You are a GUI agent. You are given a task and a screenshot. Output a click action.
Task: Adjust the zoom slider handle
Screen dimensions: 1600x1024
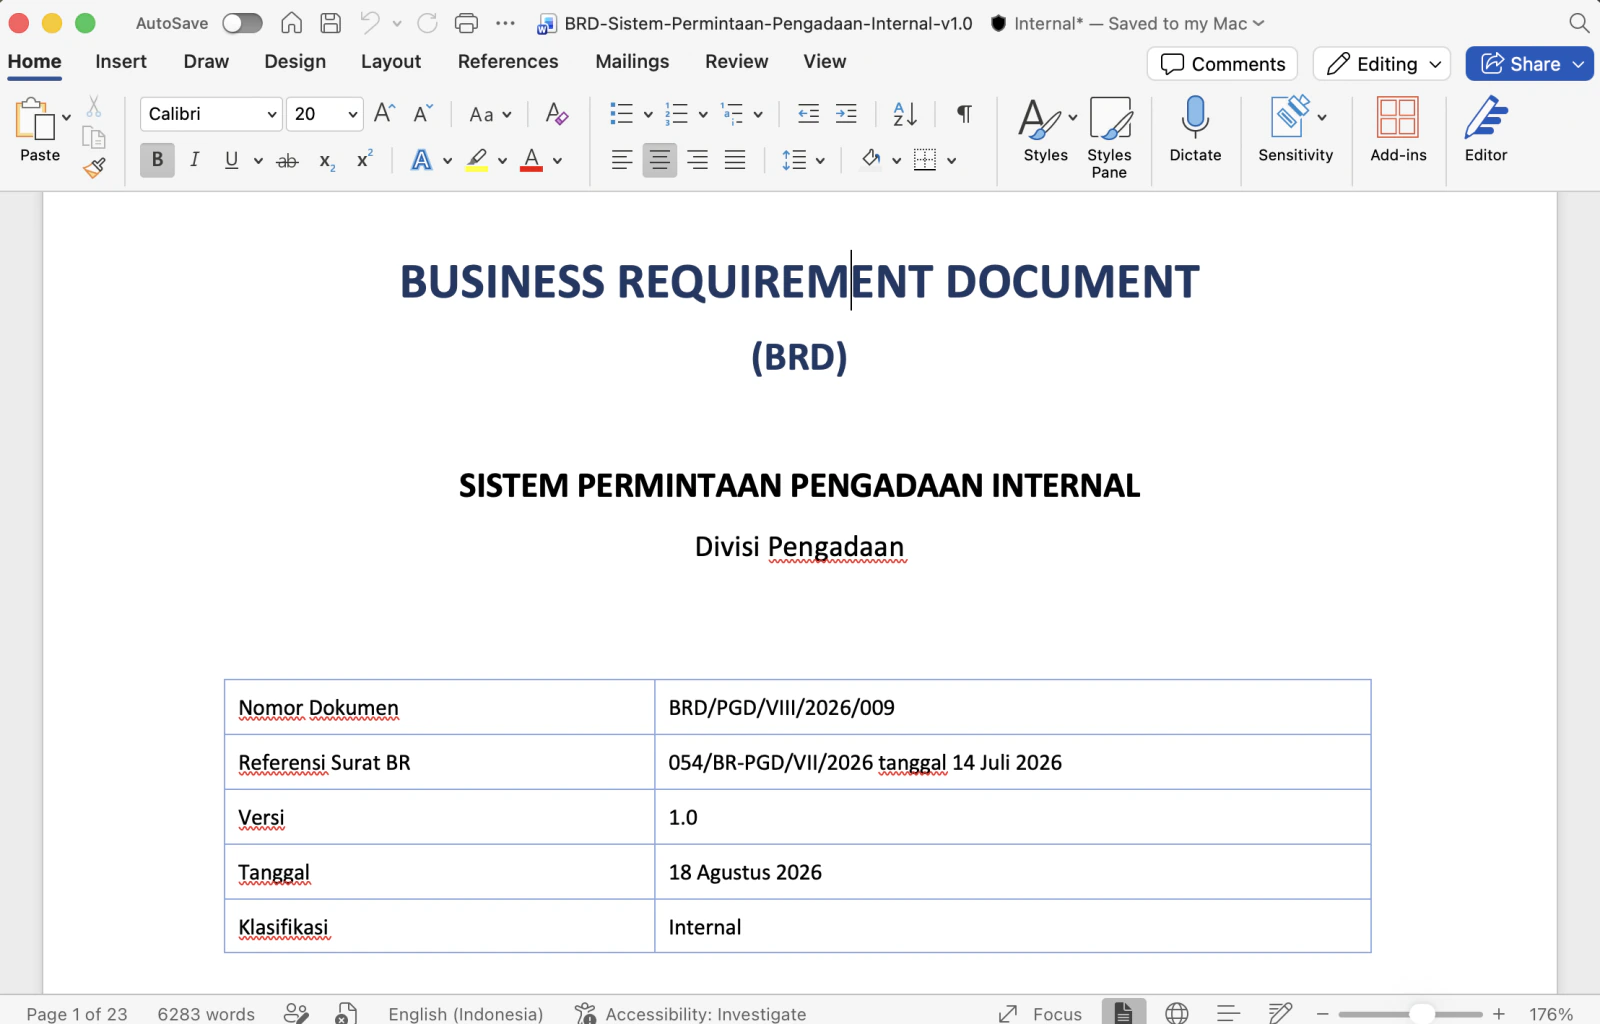pos(1422,1014)
